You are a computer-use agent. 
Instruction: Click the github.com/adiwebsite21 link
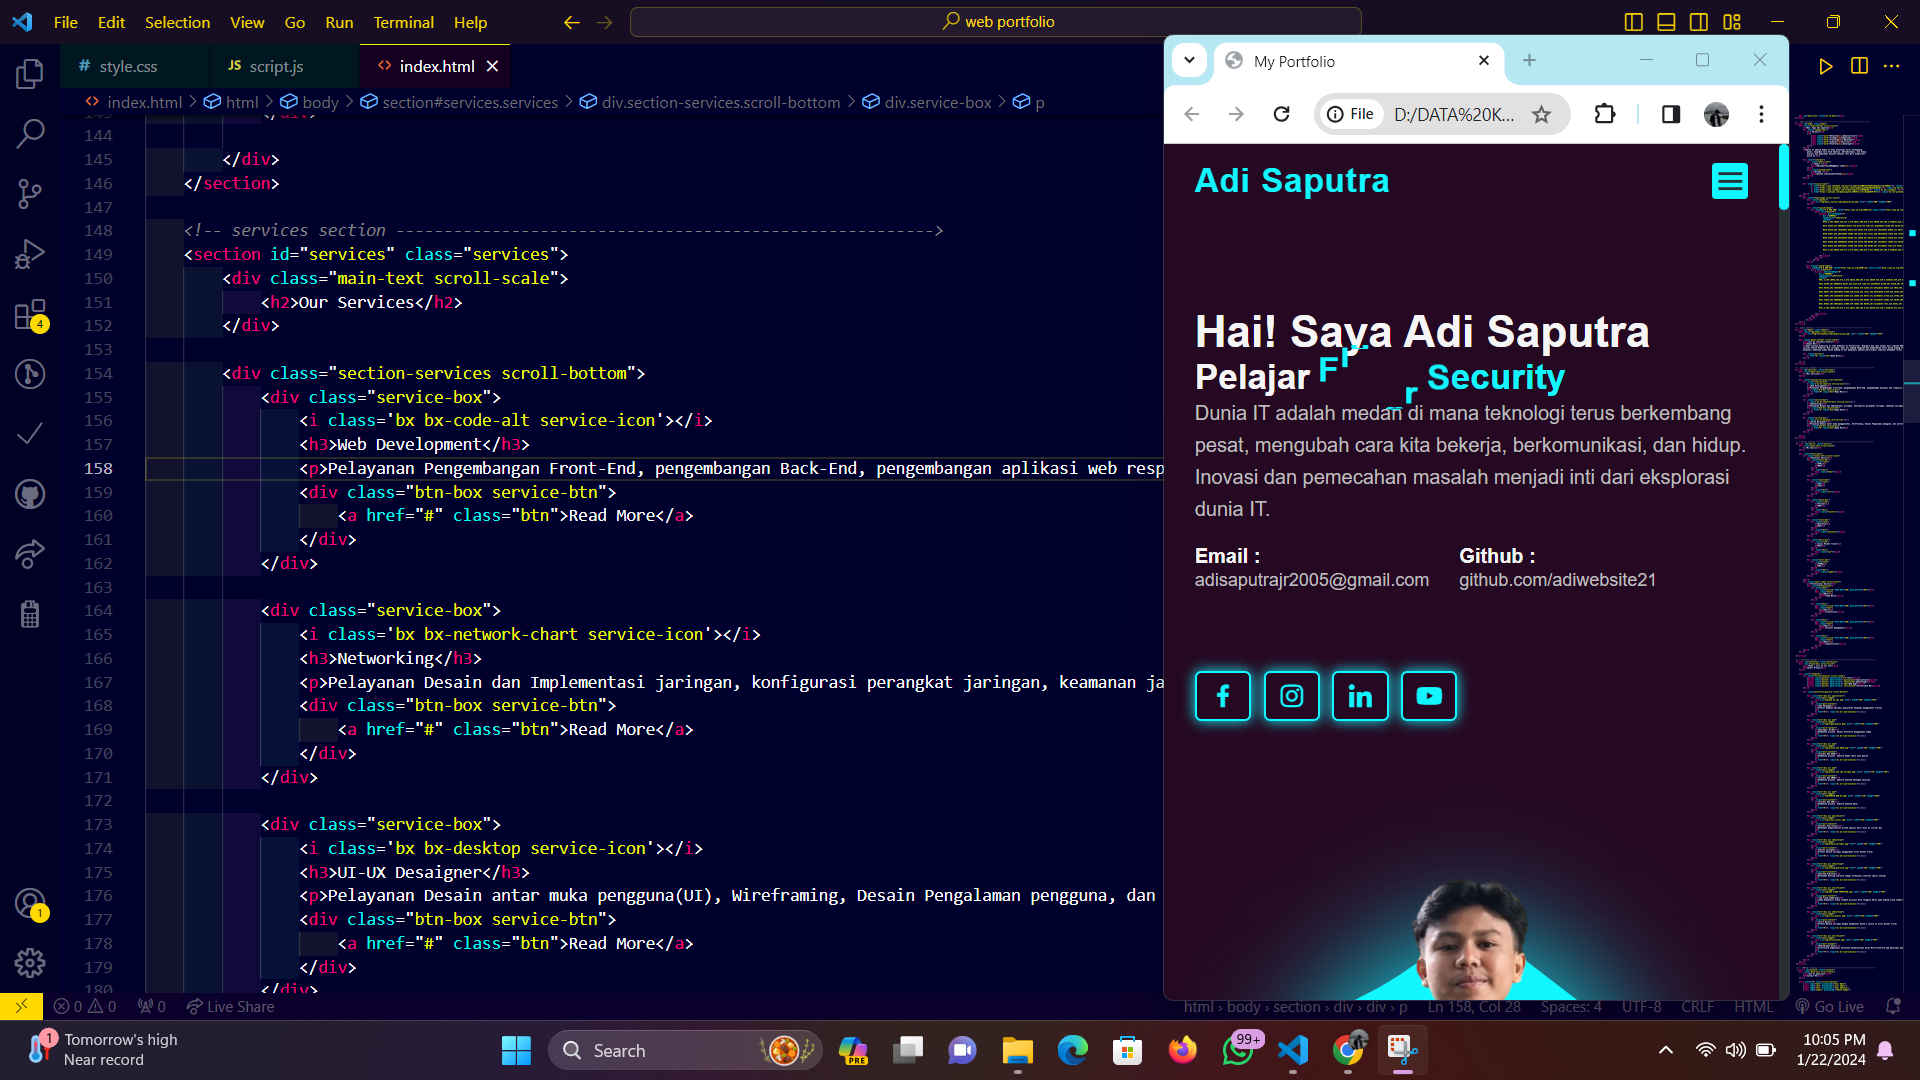pos(1557,580)
